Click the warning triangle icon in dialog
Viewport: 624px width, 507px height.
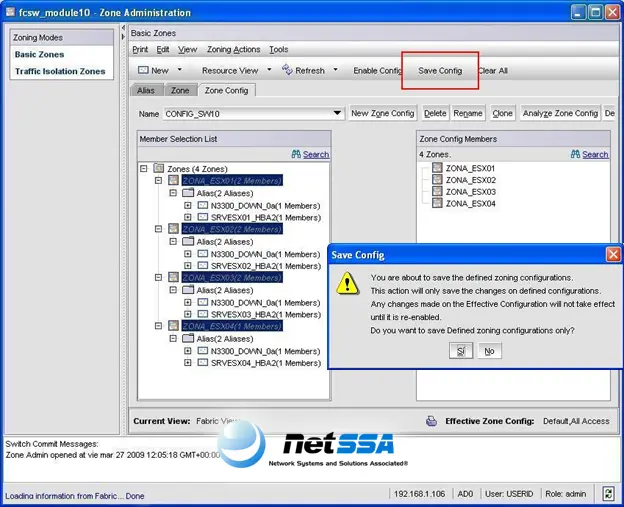pos(347,283)
